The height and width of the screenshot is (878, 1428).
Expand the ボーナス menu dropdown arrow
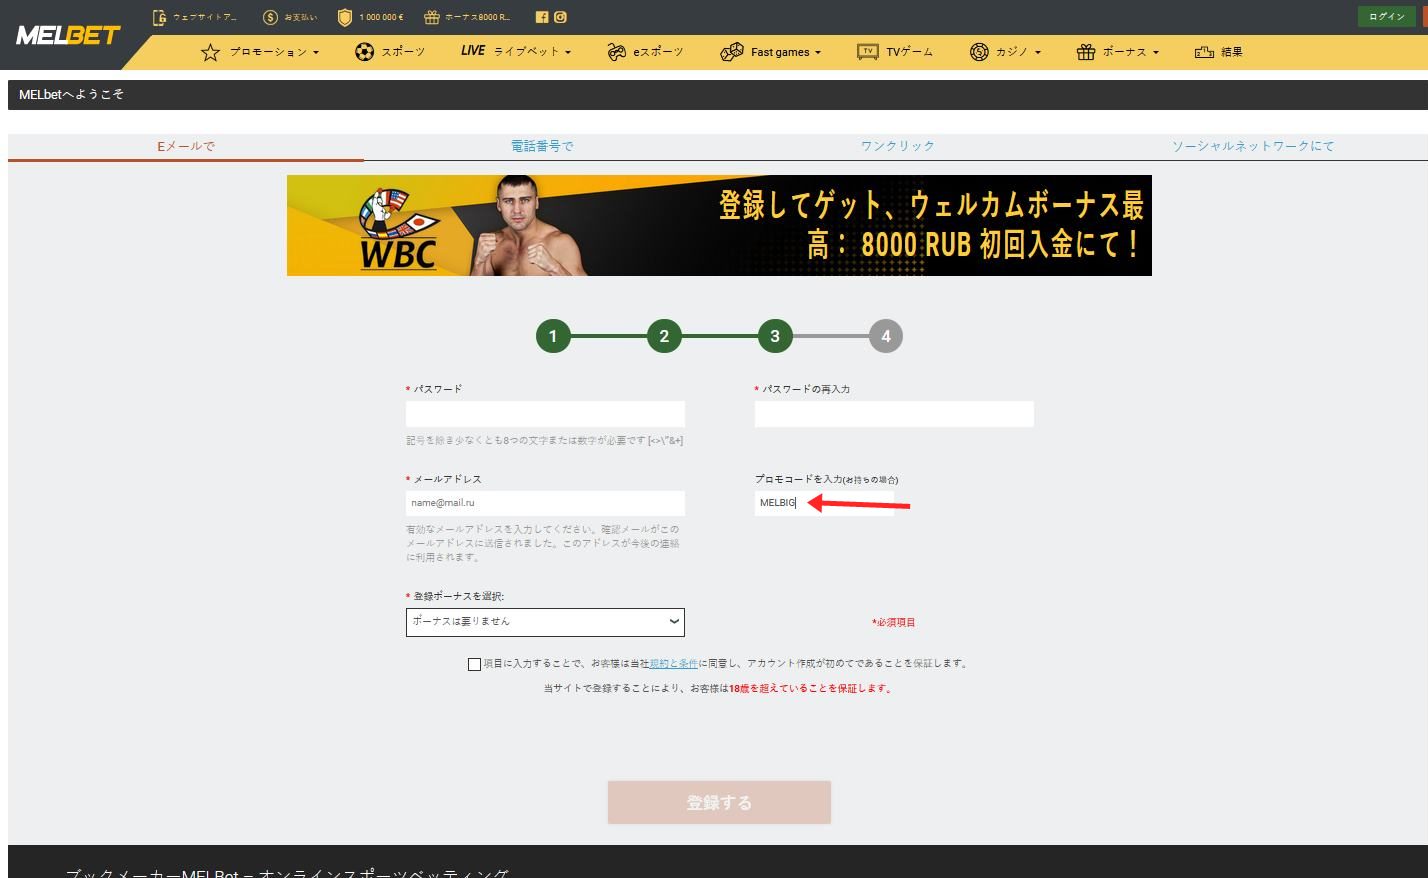(1155, 53)
